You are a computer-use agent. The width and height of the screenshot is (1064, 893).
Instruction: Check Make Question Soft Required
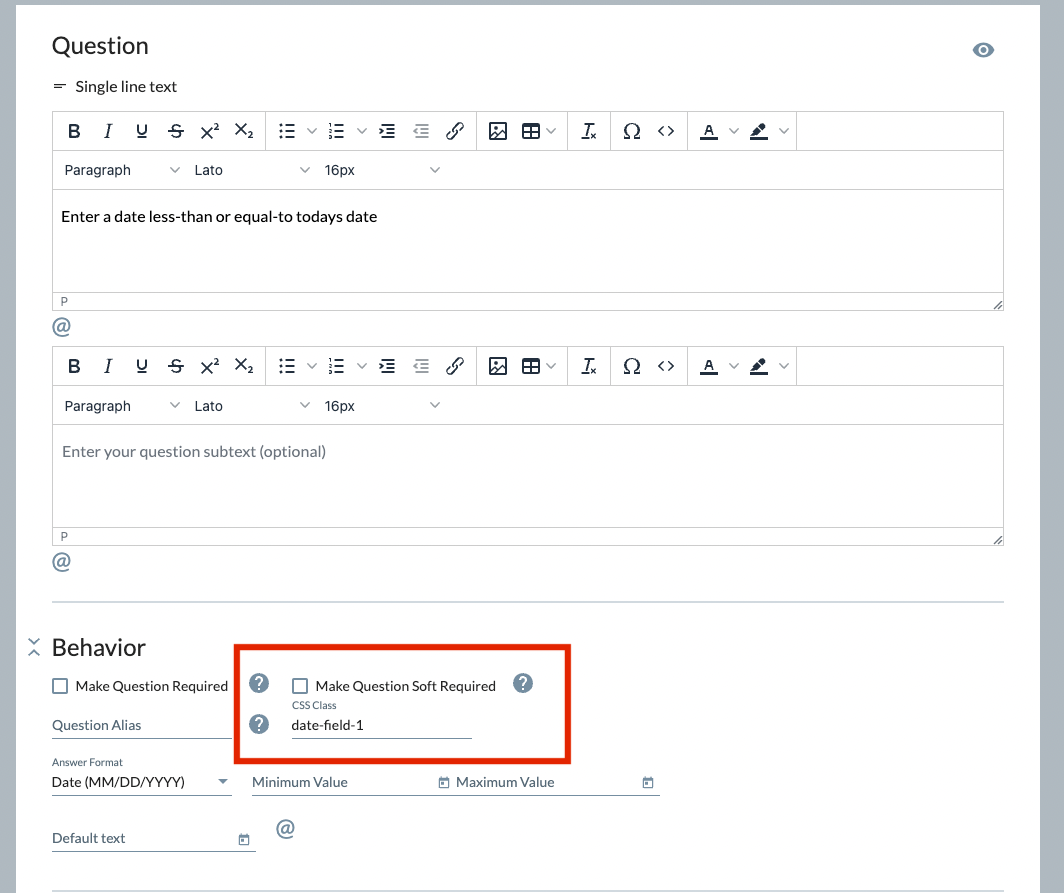[300, 686]
